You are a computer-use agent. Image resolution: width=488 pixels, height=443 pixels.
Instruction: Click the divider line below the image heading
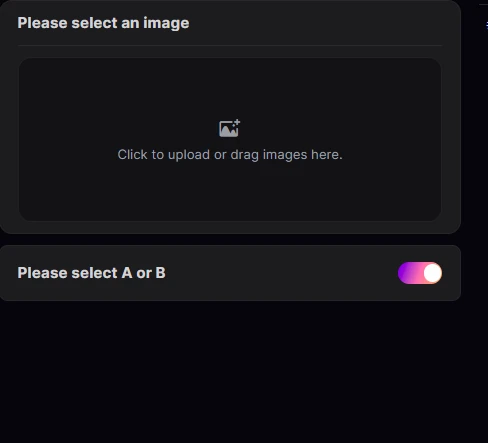(x=230, y=45)
